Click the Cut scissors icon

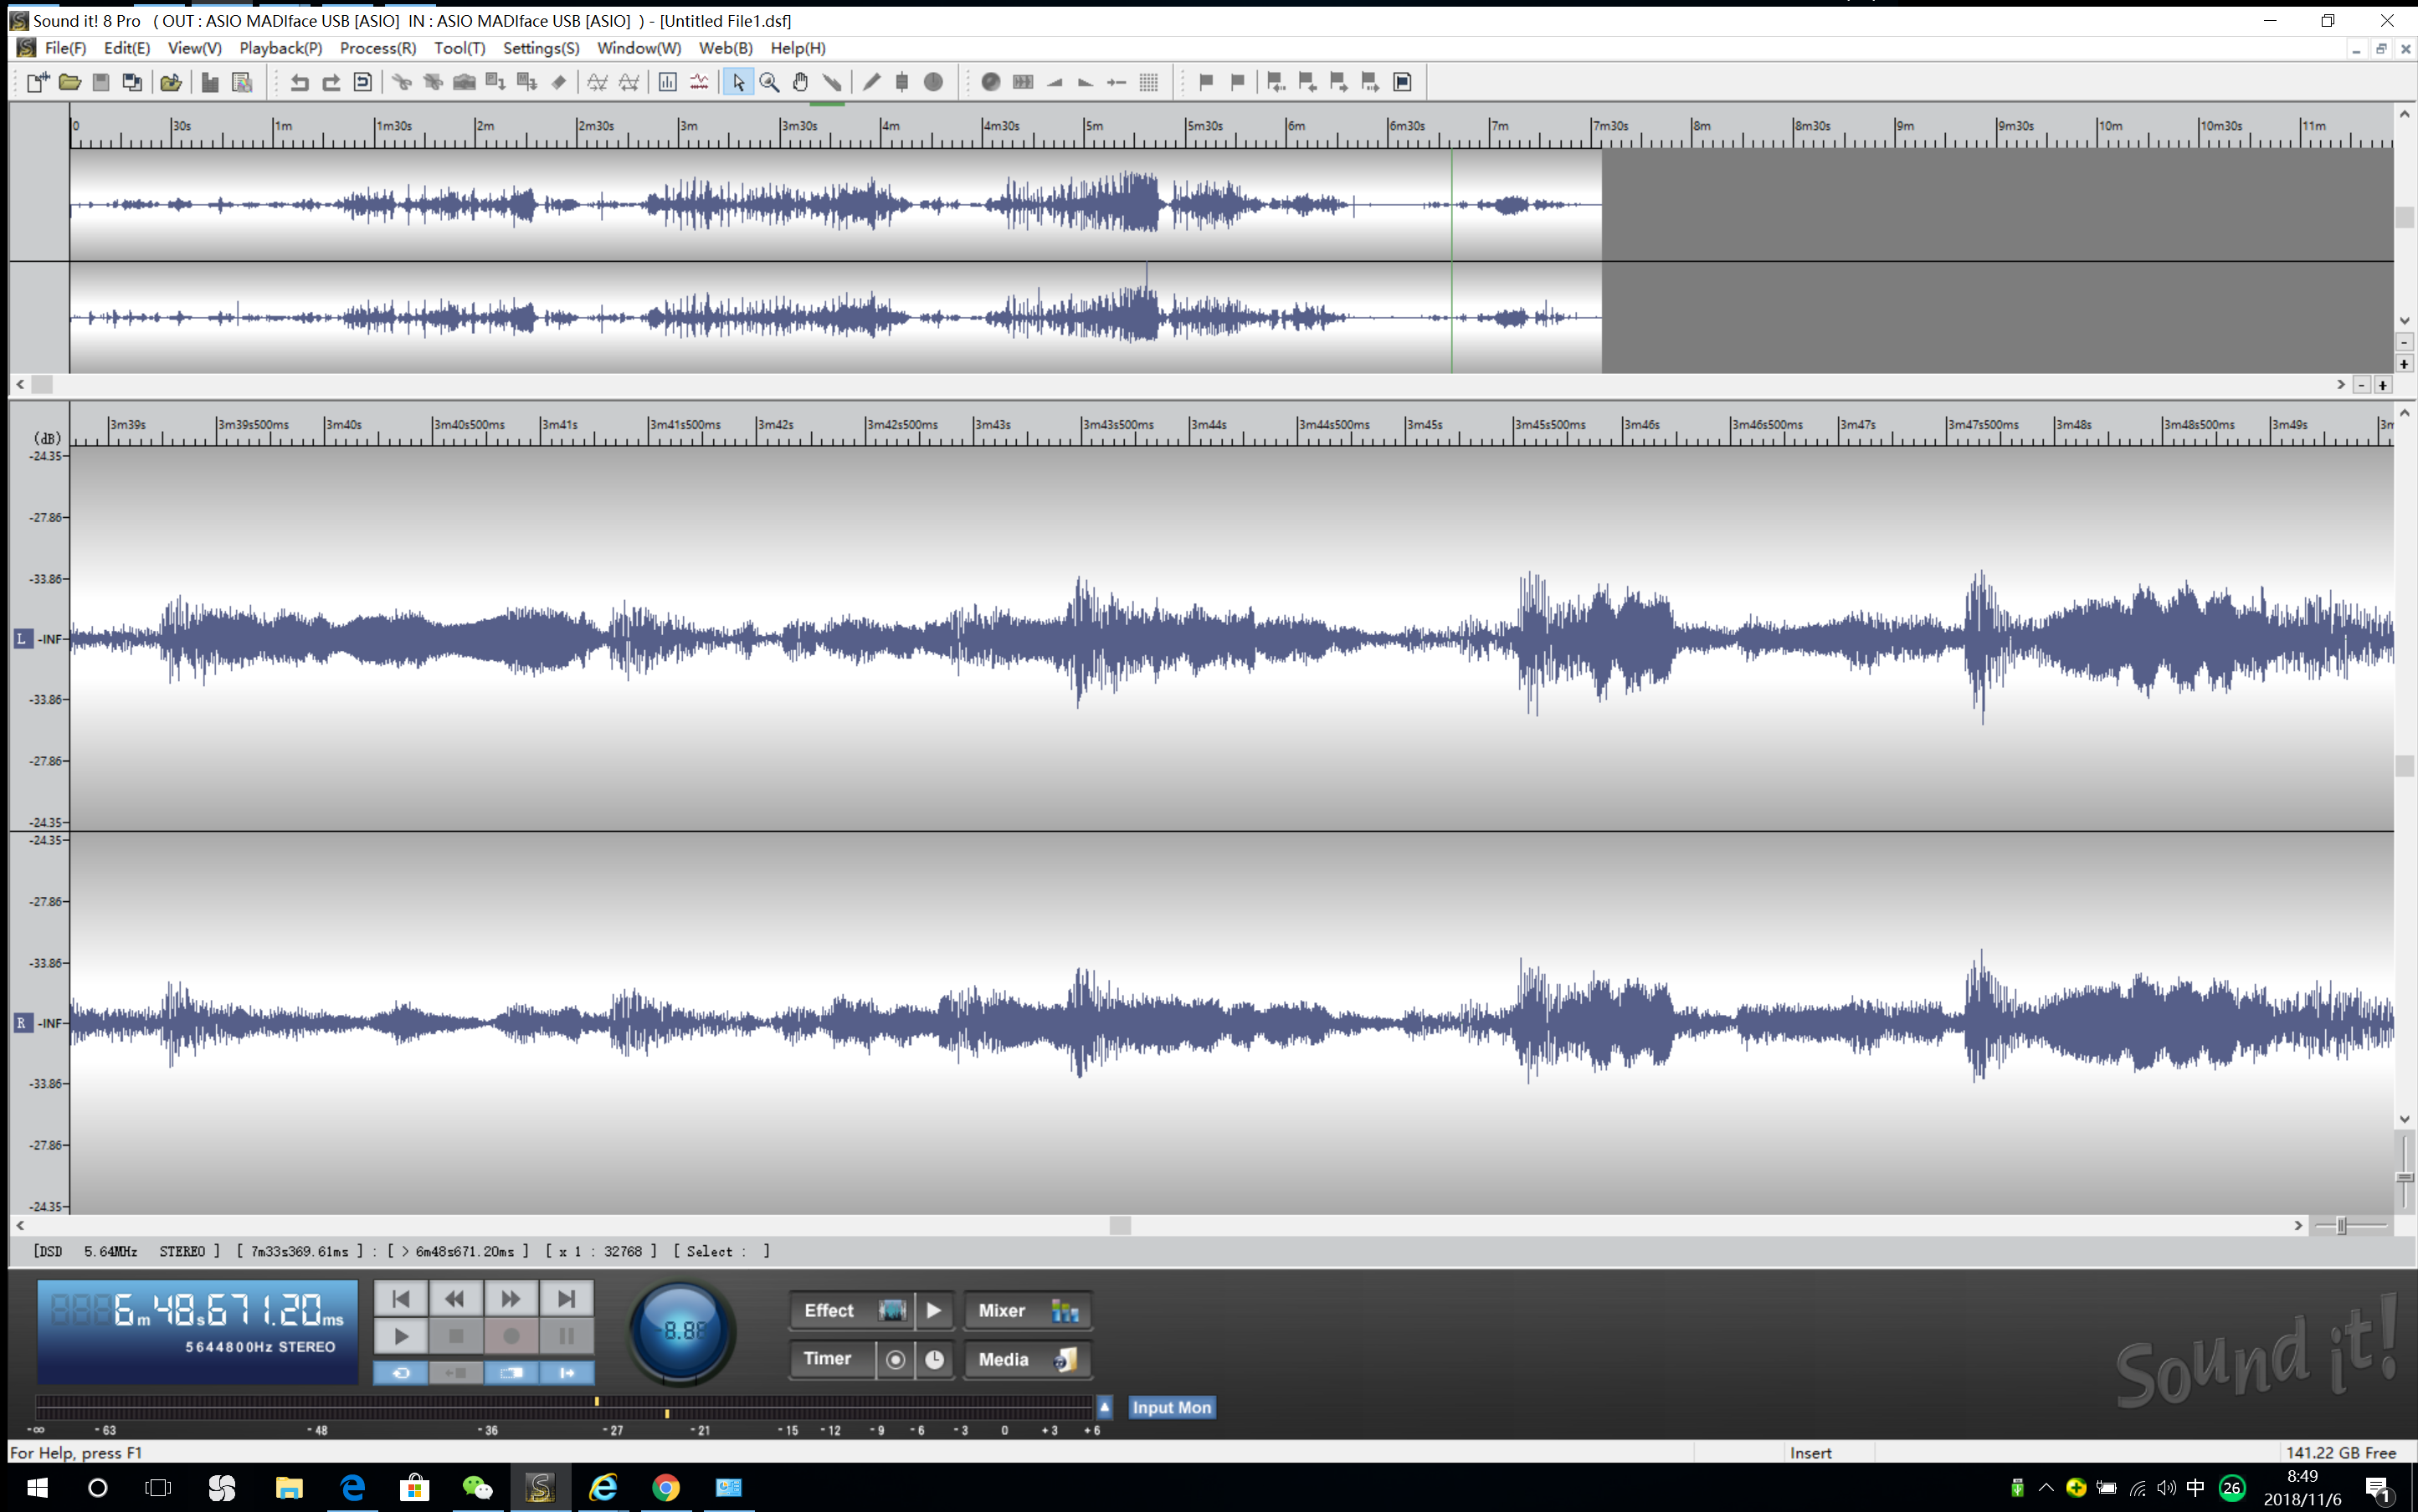tap(401, 82)
